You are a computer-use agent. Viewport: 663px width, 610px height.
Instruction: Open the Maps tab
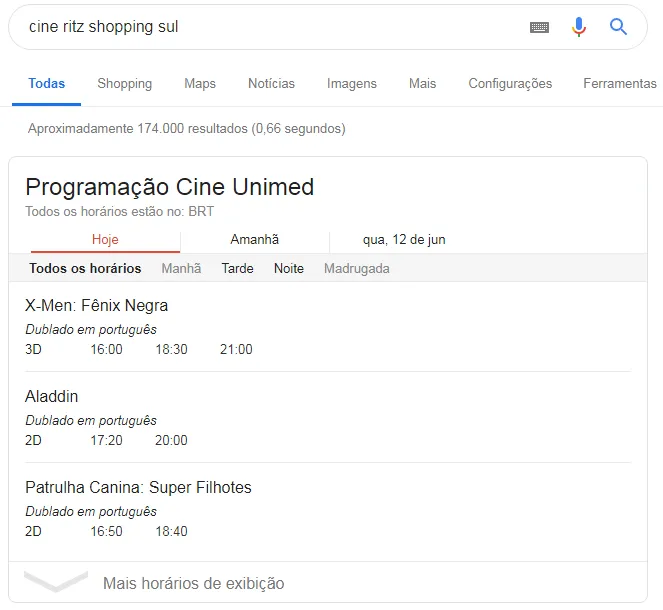200,84
